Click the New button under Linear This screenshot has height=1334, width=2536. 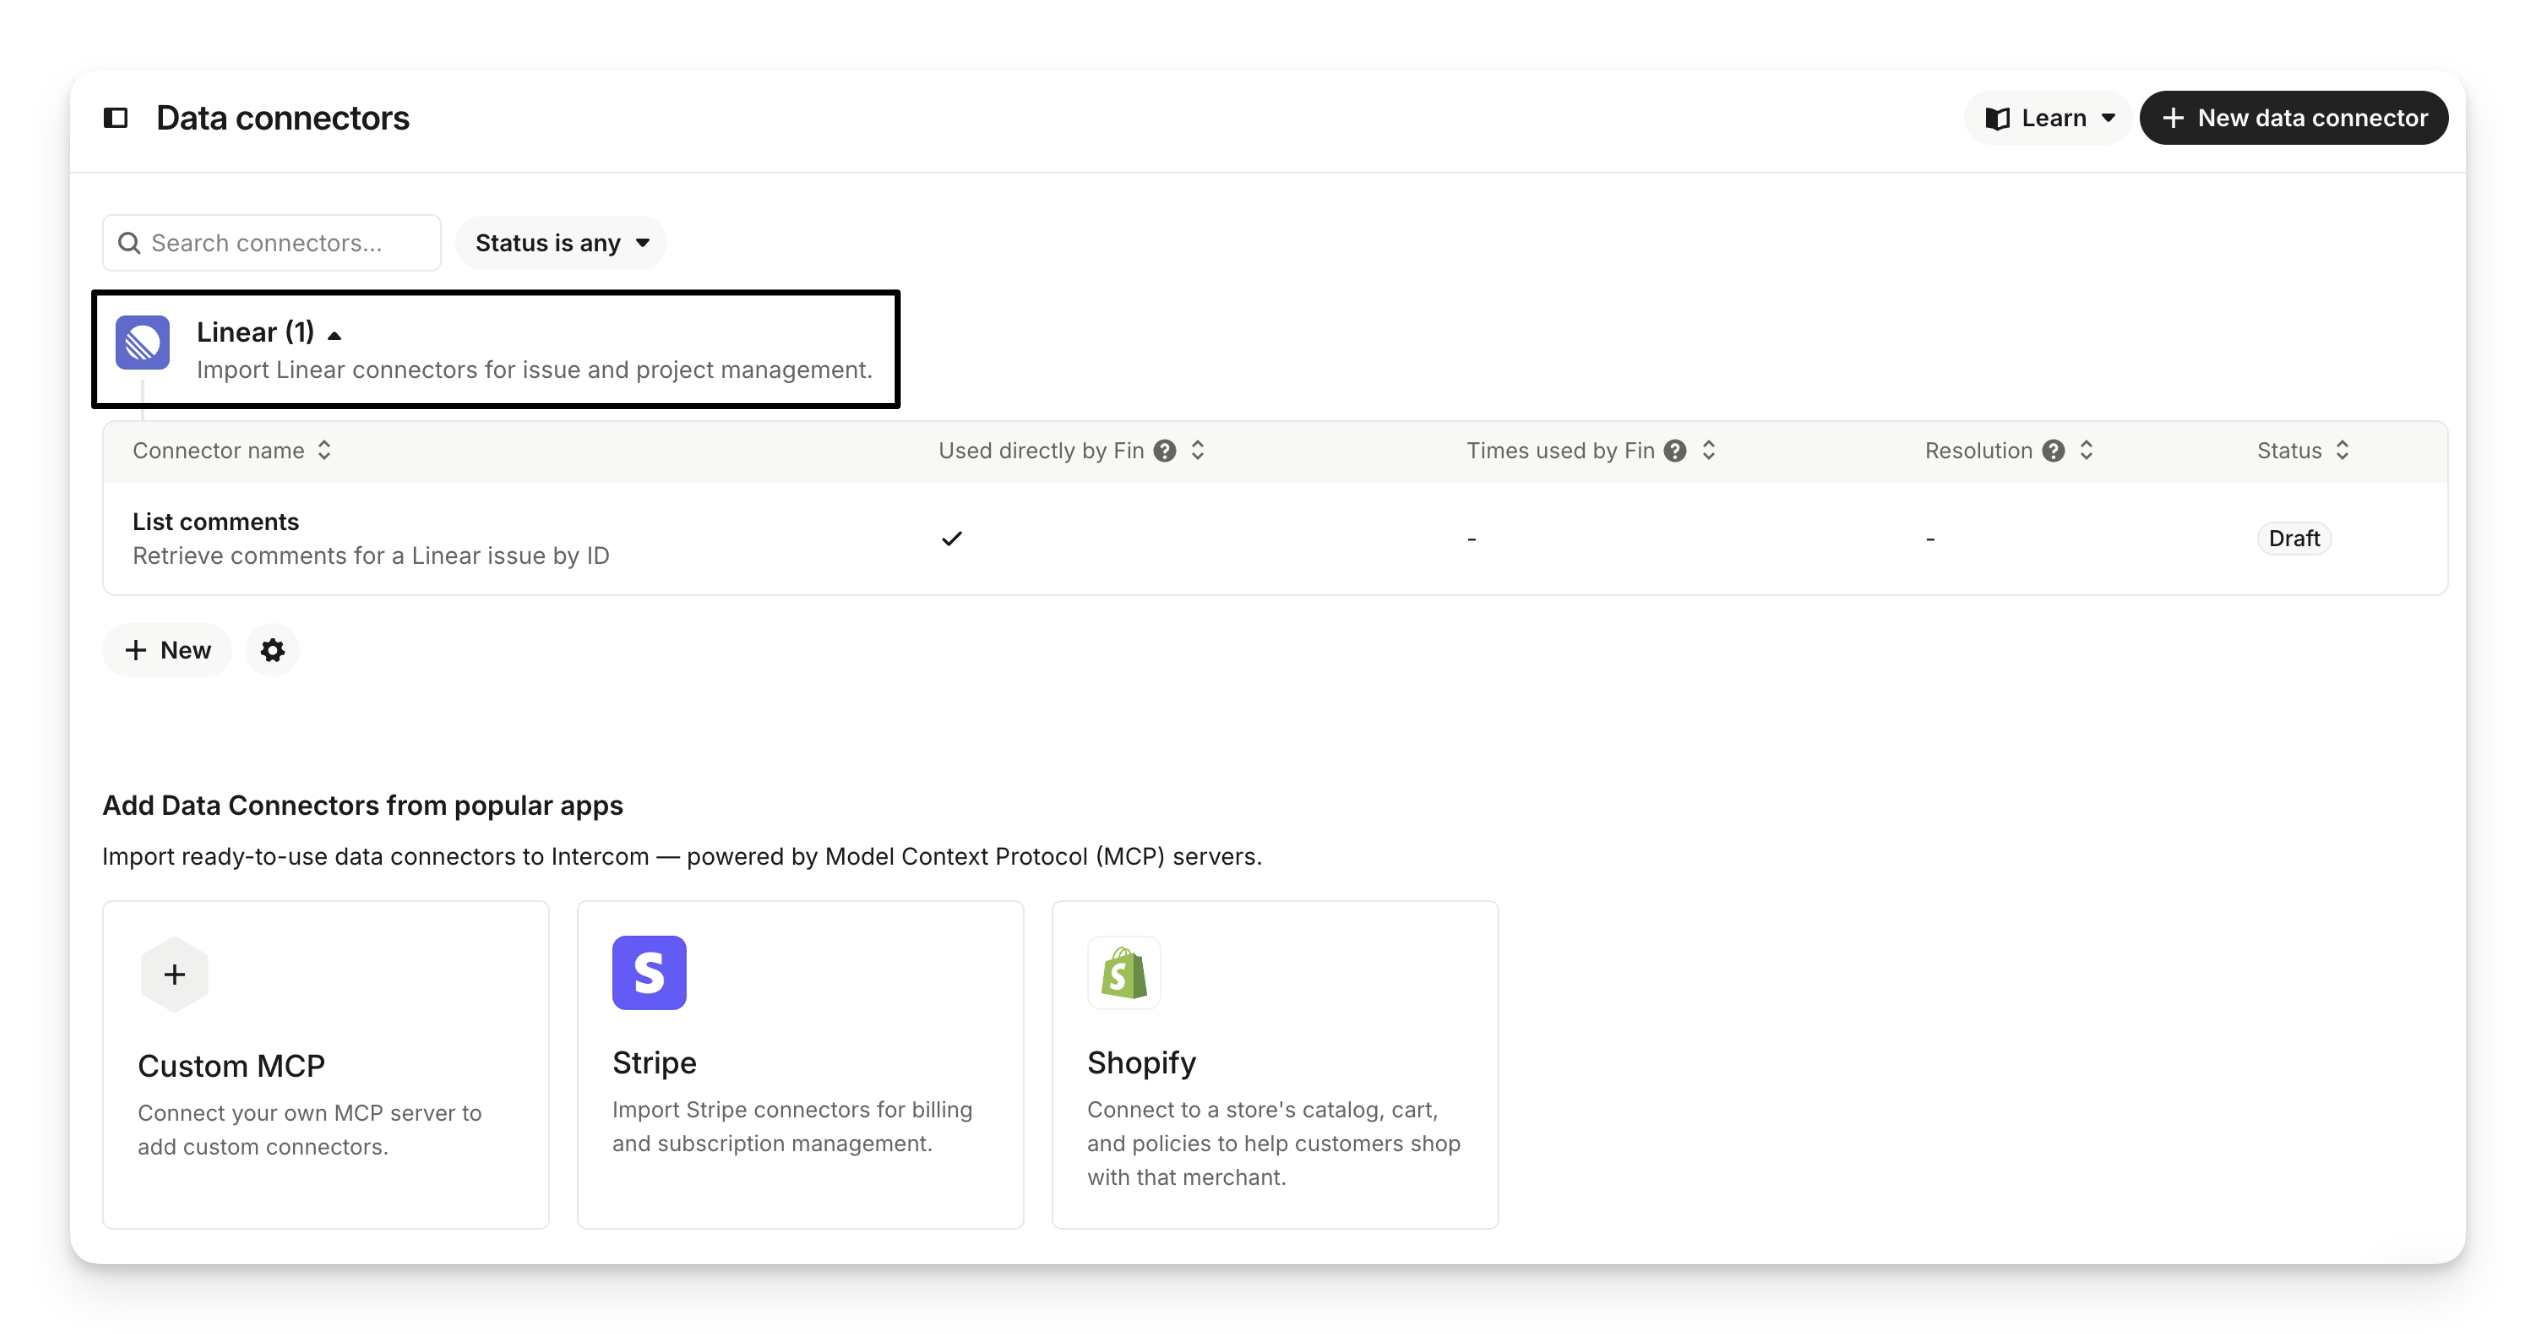click(x=167, y=650)
